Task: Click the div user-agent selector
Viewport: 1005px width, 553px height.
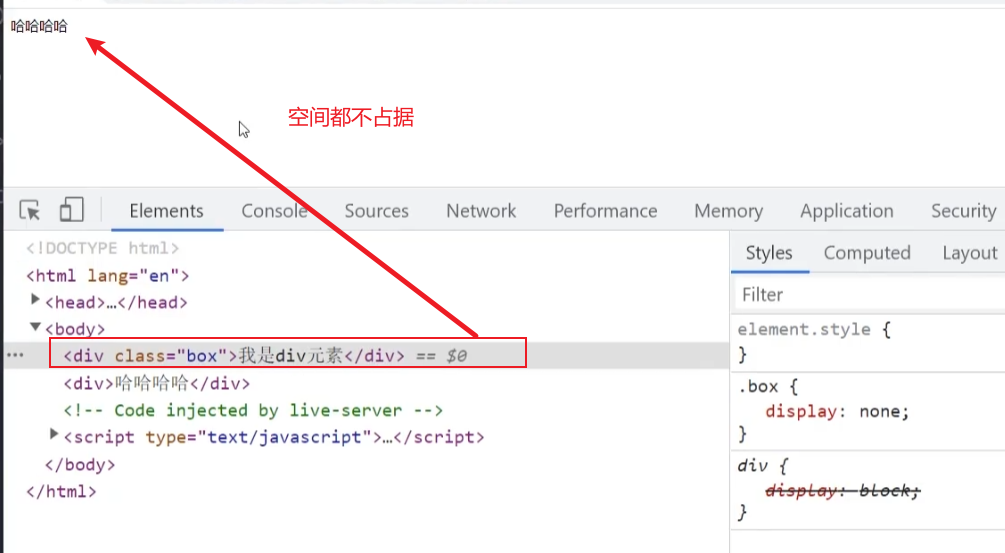Action: tap(752, 465)
